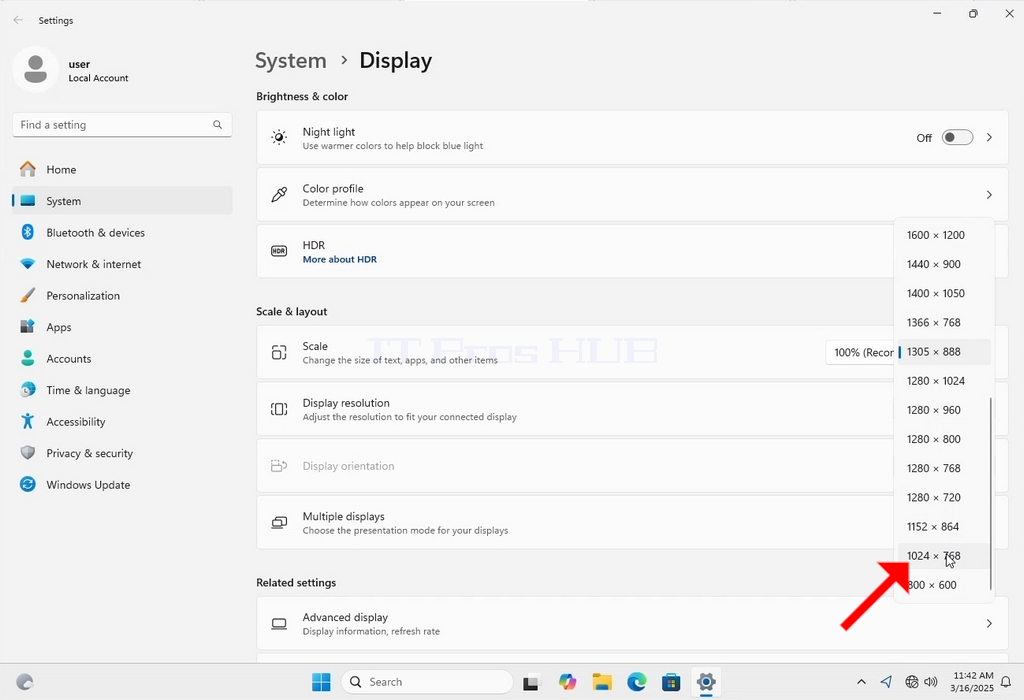Image resolution: width=1024 pixels, height=700 pixels.
Task: Click the resolution list scrollbar
Action: click(x=991, y=494)
